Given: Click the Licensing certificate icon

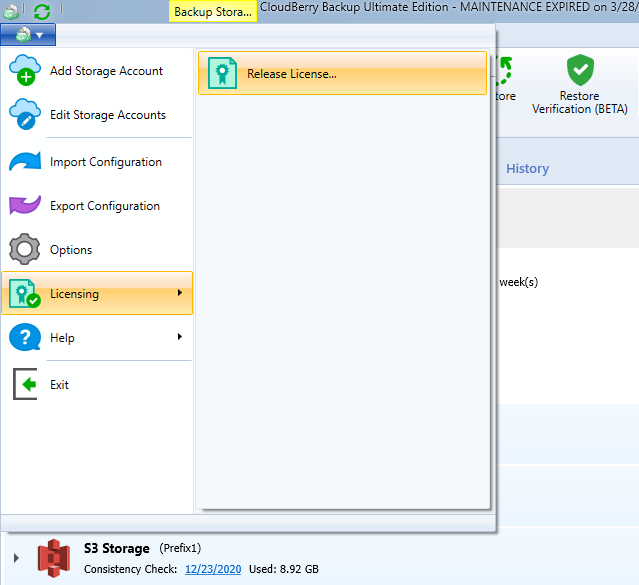Looking at the screenshot, I should 24,293.
